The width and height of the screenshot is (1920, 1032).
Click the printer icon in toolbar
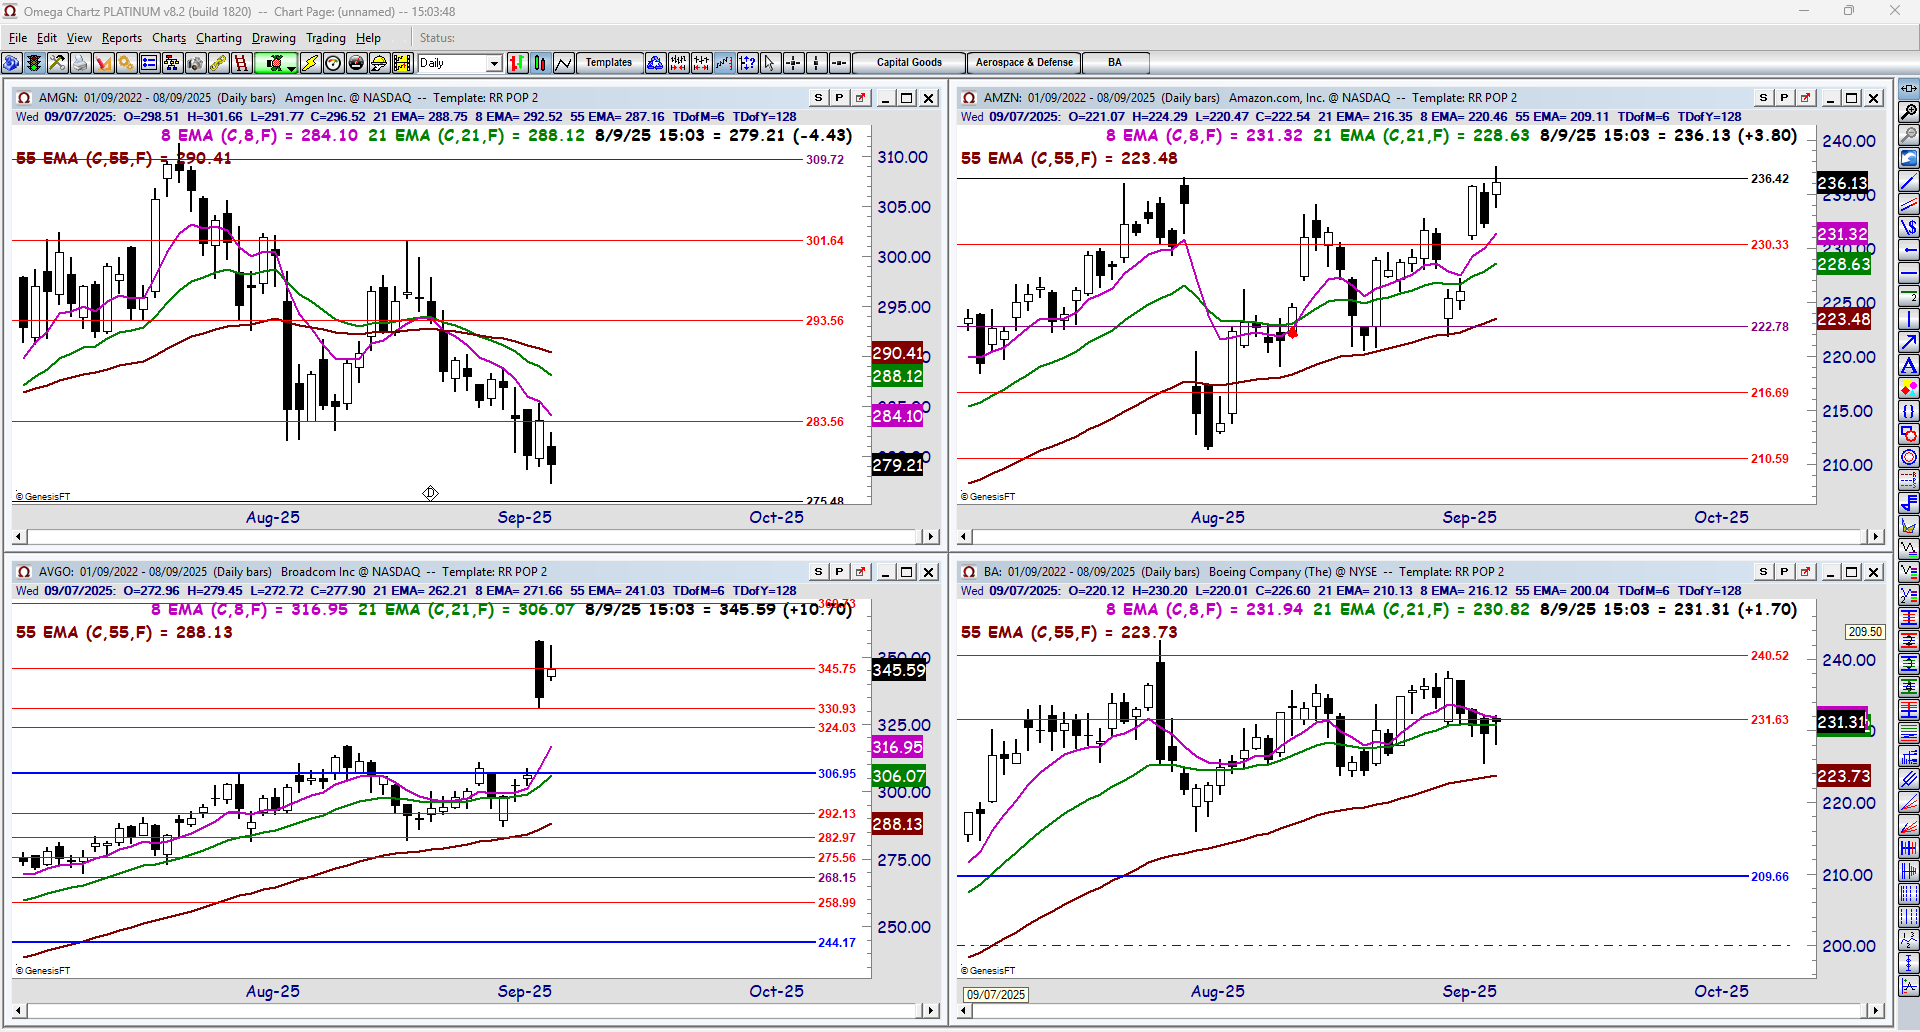pos(80,63)
